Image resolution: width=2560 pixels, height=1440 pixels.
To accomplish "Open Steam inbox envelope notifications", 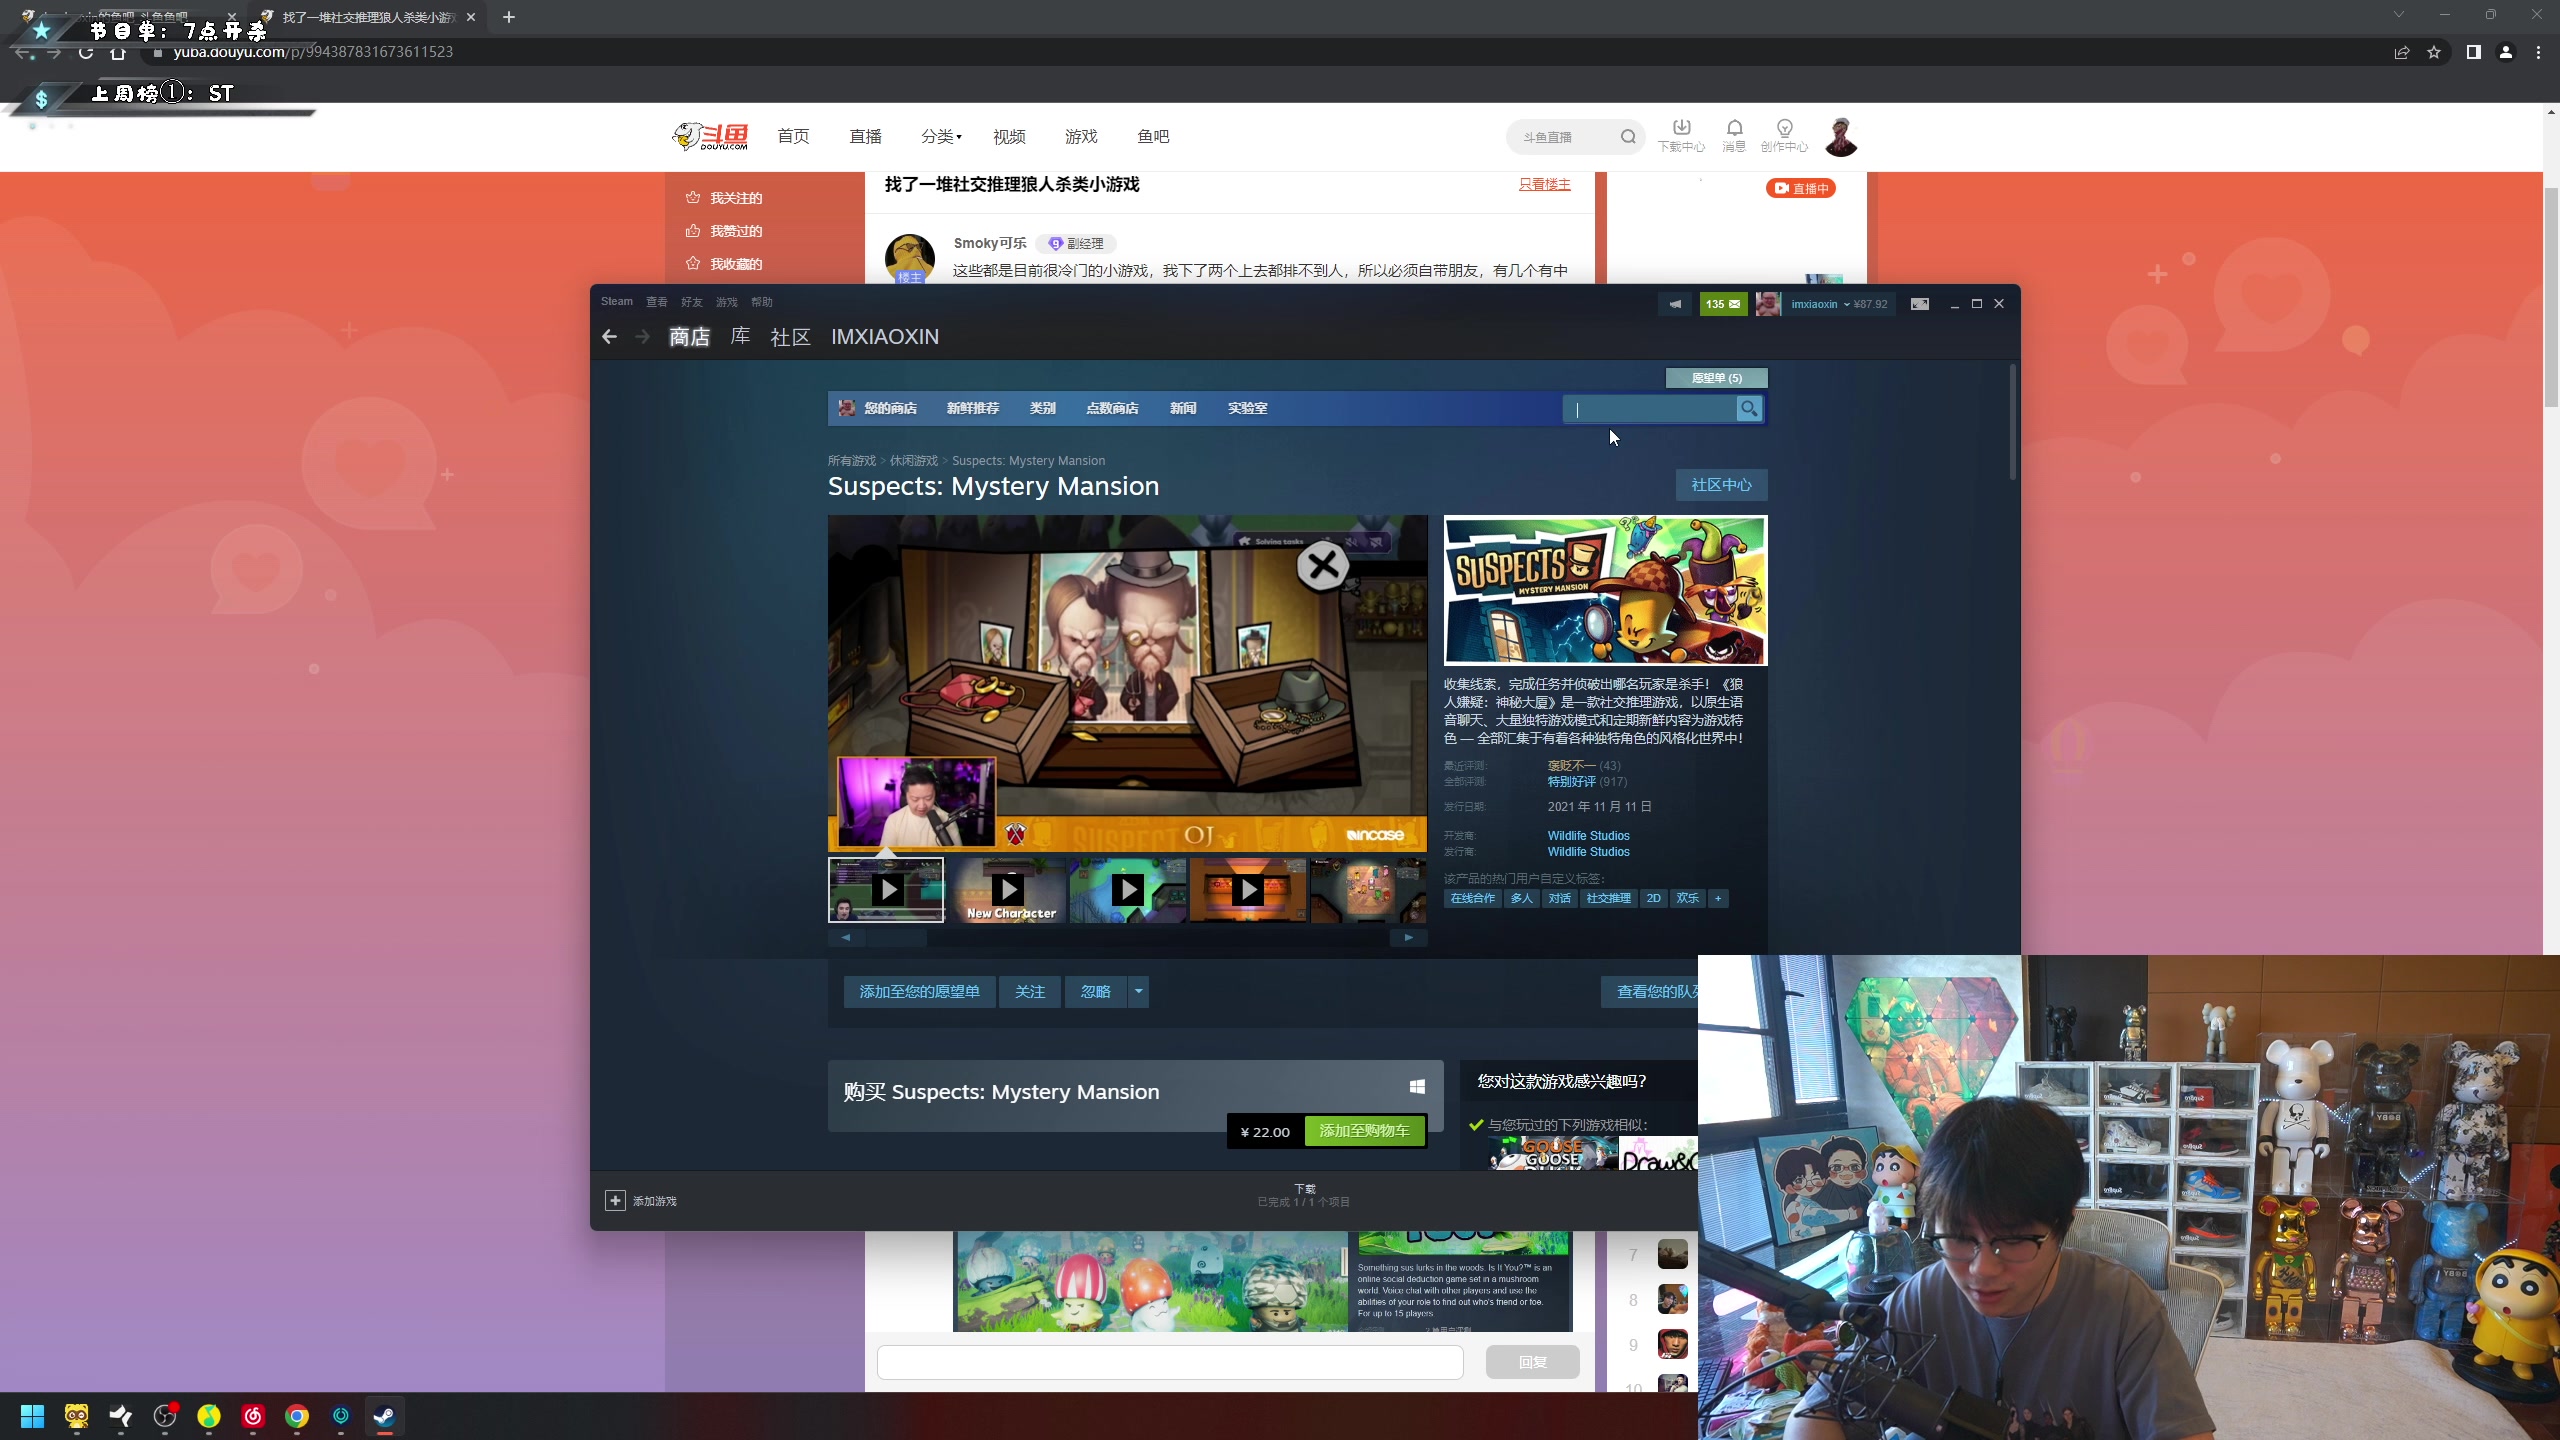I will coord(1723,304).
